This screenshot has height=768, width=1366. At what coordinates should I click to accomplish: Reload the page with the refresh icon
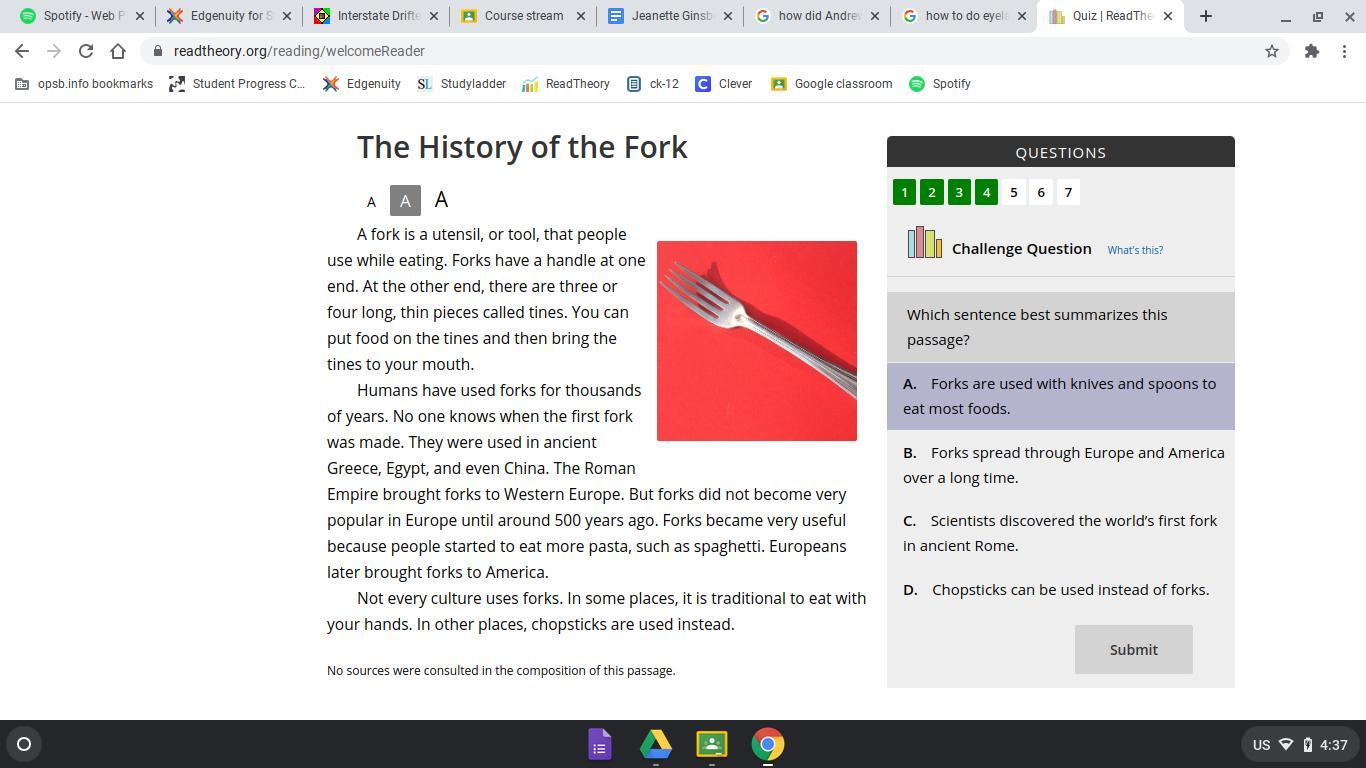pyautogui.click(x=86, y=51)
